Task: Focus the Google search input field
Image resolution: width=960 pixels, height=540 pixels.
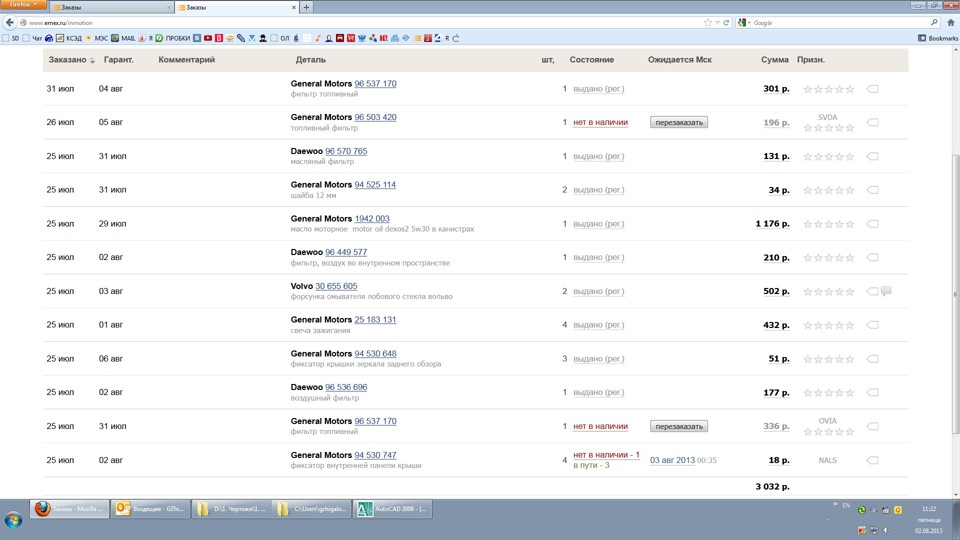Action: point(839,23)
